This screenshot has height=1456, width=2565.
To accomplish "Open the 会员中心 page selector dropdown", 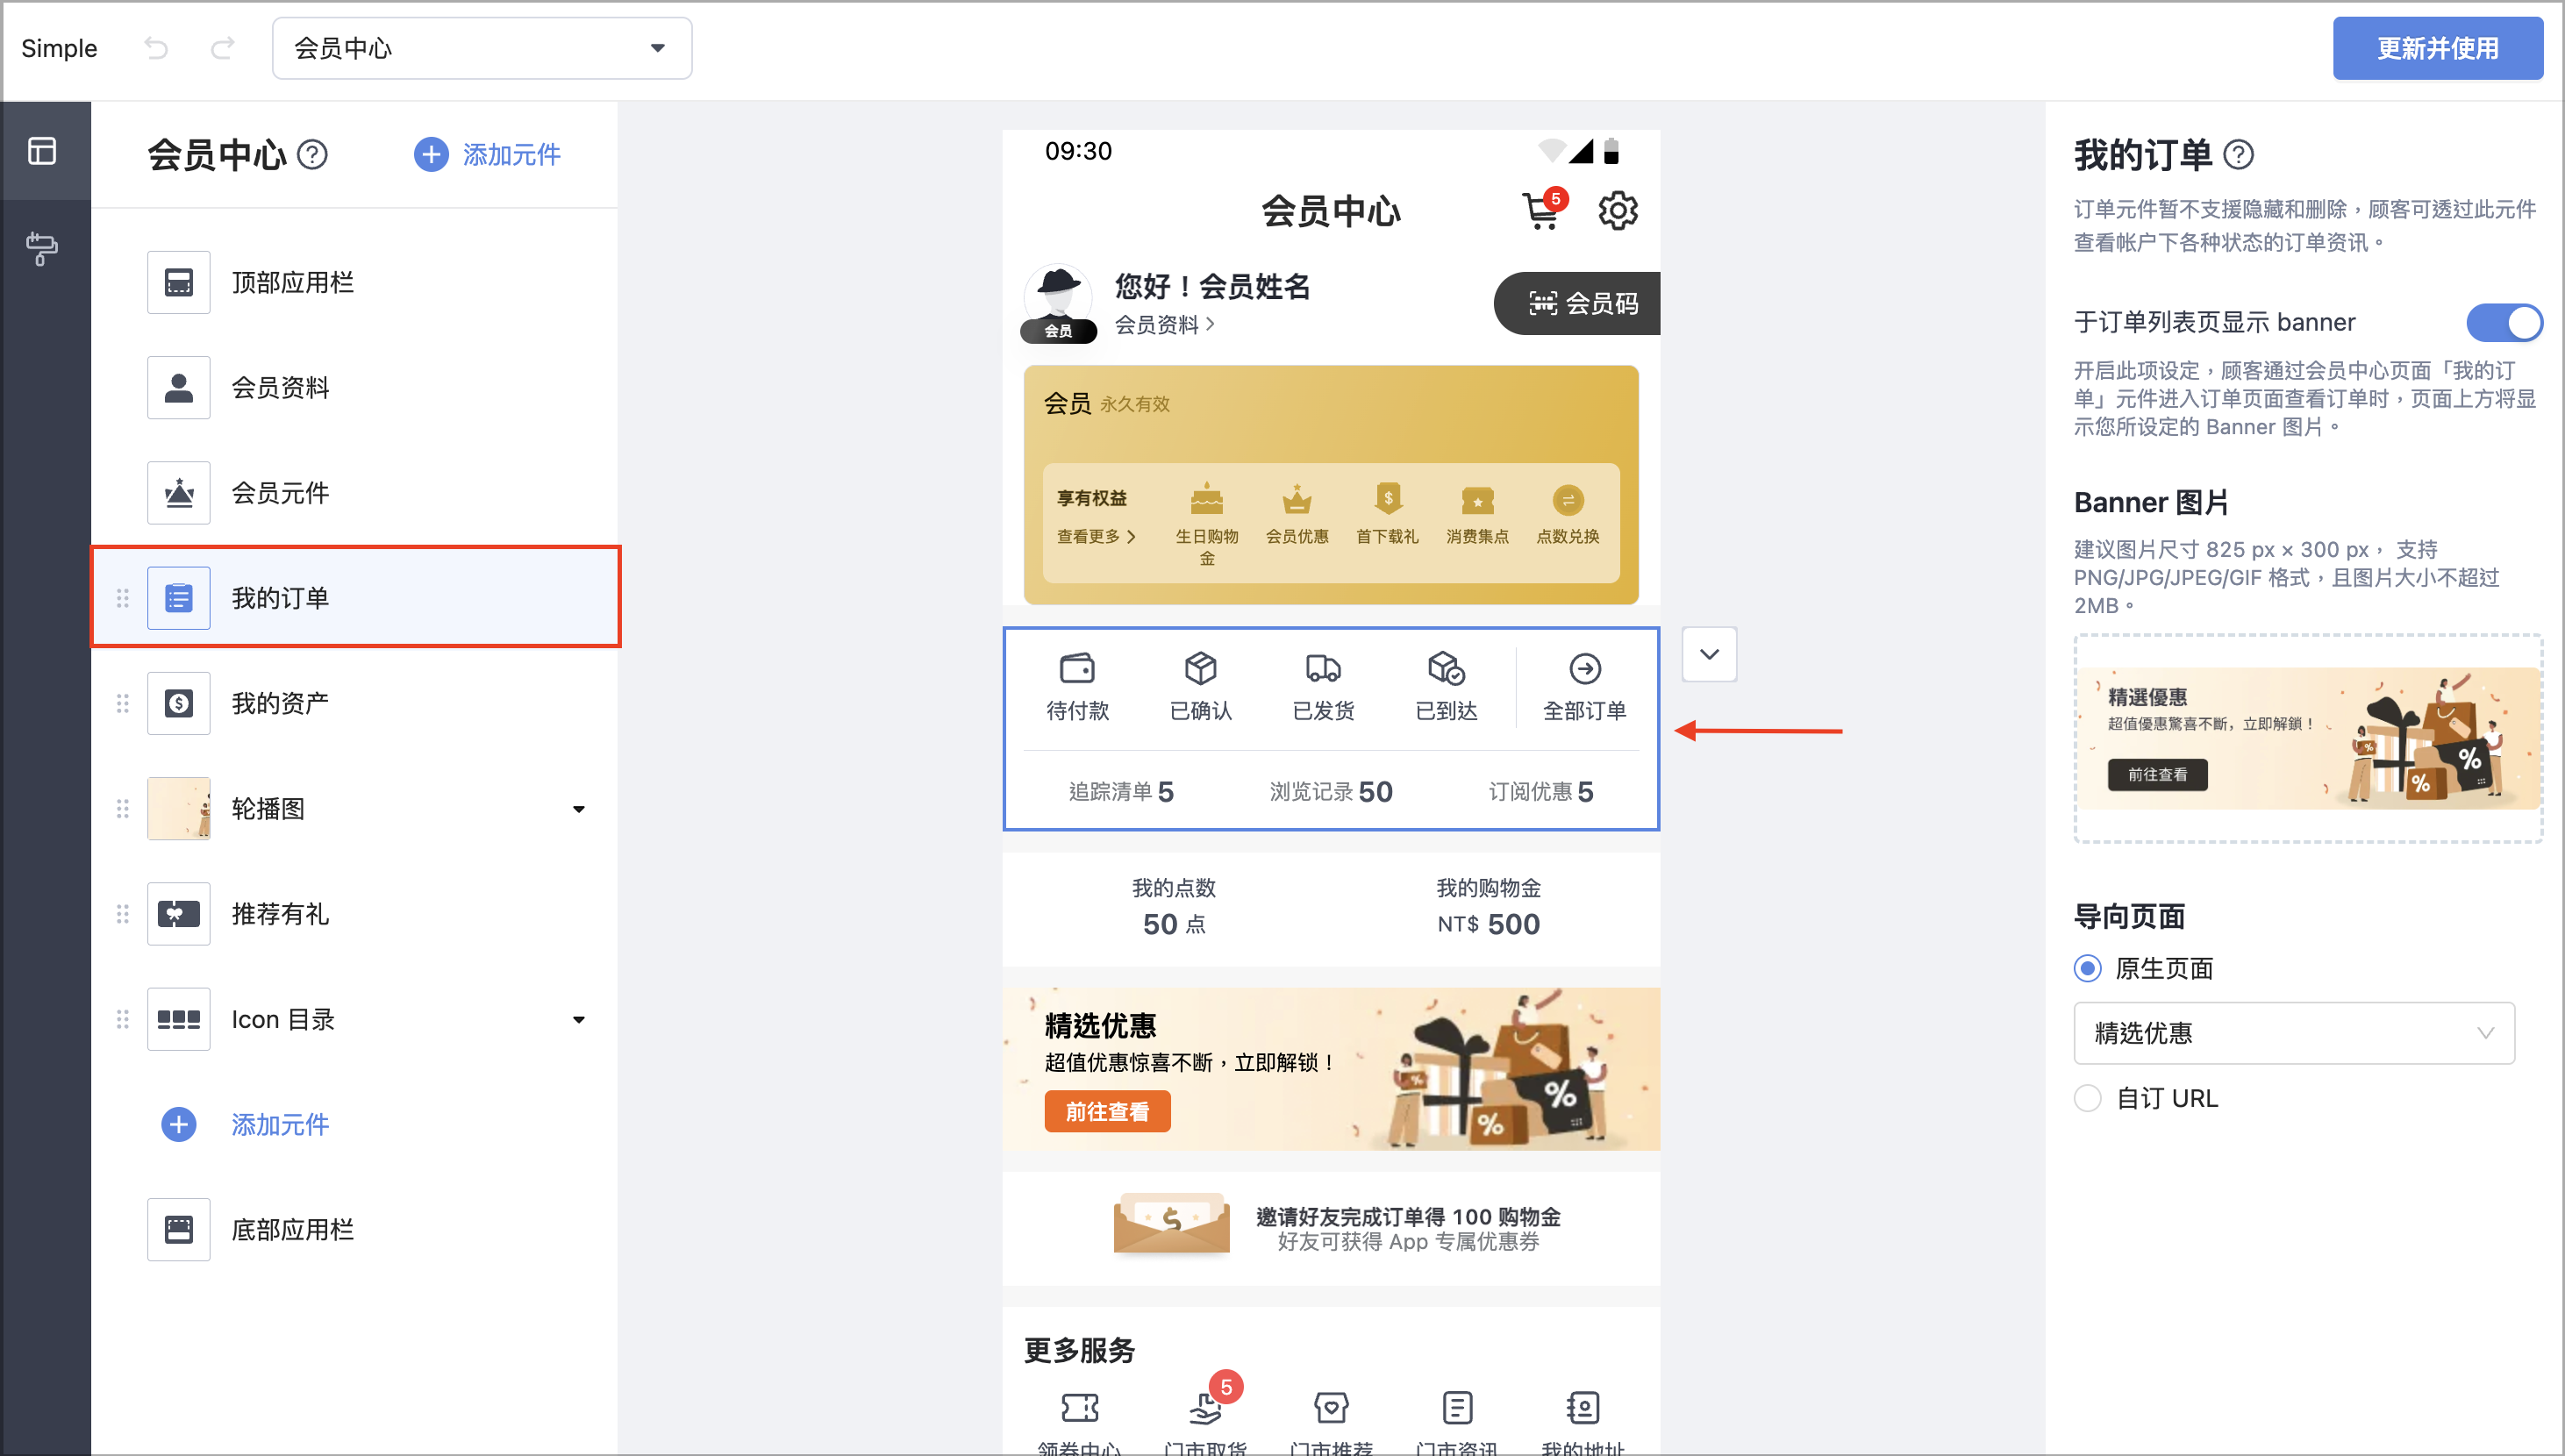I will tap(482, 48).
